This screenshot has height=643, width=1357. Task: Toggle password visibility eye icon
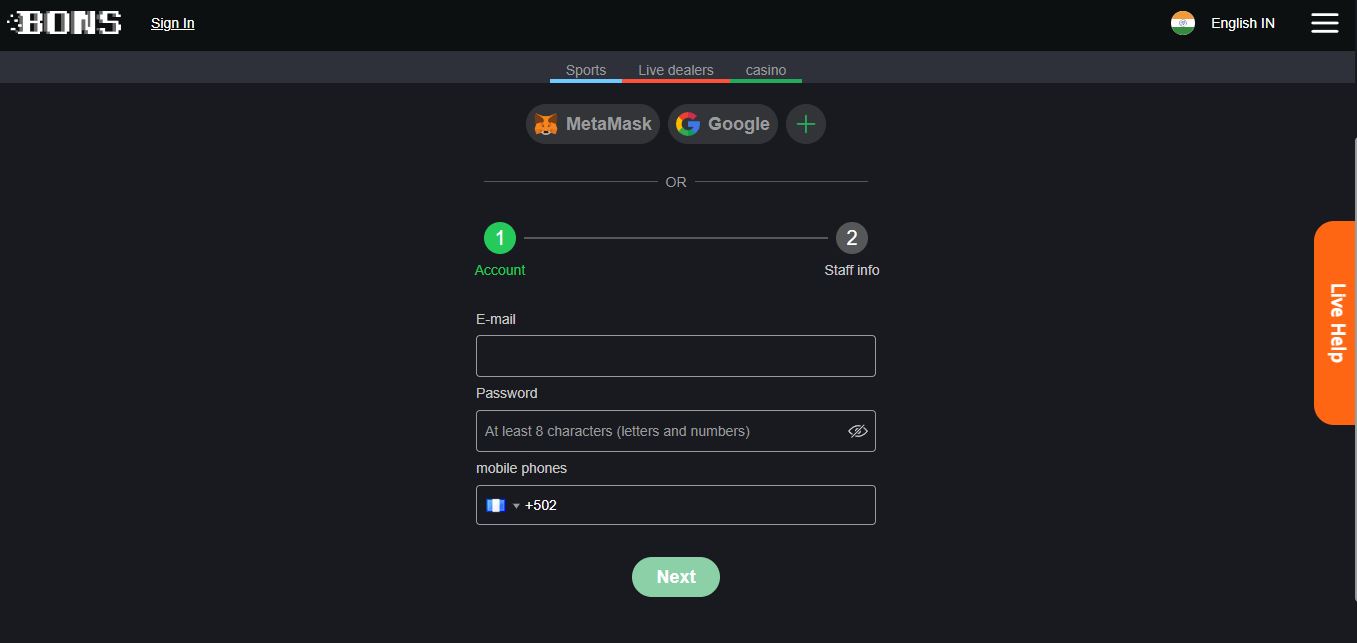pyautogui.click(x=857, y=431)
